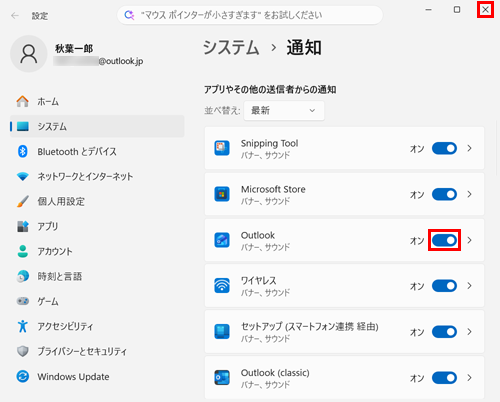This screenshot has width=500, height=402.
Task: Click the Apps icon in sidebar
Action: pyautogui.click(x=23, y=226)
